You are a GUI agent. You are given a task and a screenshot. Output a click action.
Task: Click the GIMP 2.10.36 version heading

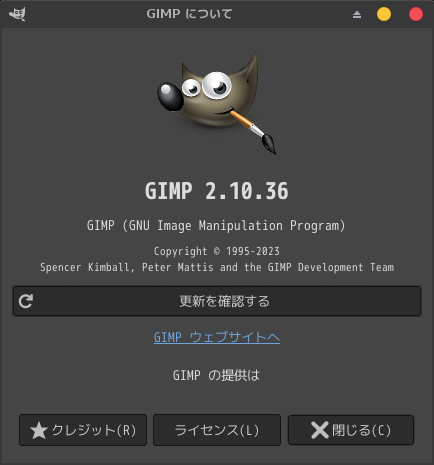pos(217,191)
